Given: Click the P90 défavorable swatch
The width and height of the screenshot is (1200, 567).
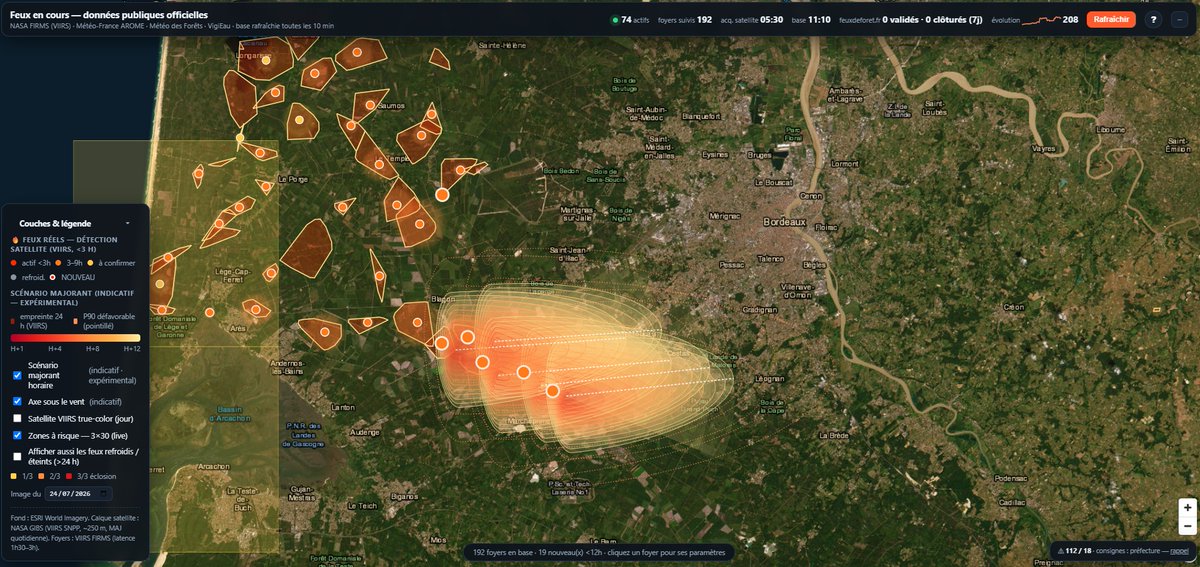Looking at the screenshot, I should click(x=75, y=322).
